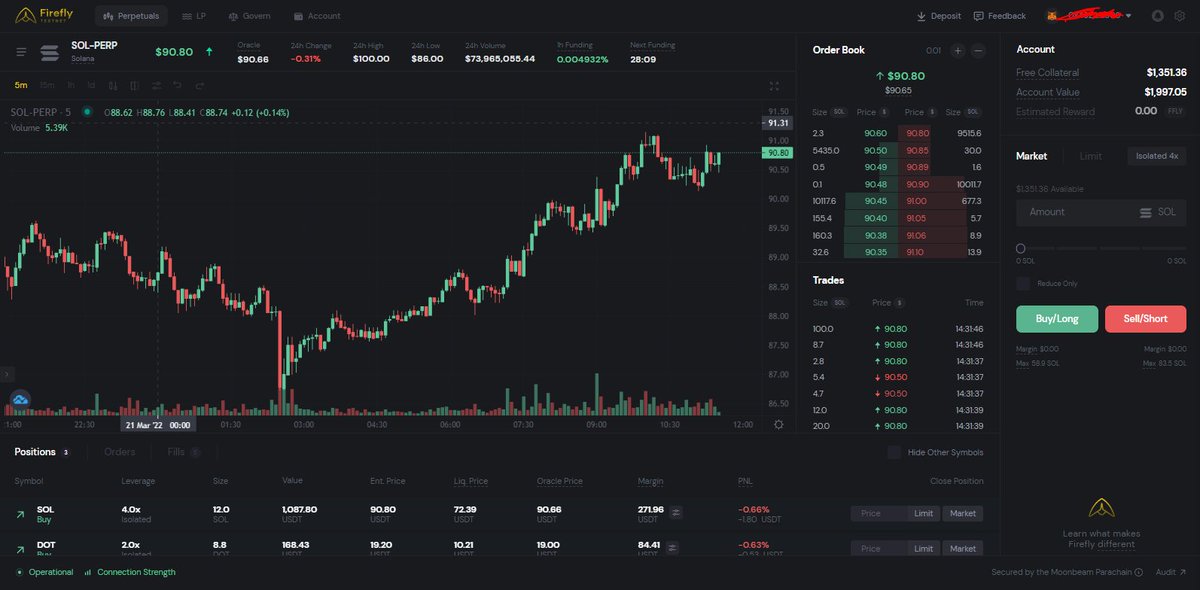Close SOL position with Market button
This screenshot has height=590, width=1200.
(962, 513)
